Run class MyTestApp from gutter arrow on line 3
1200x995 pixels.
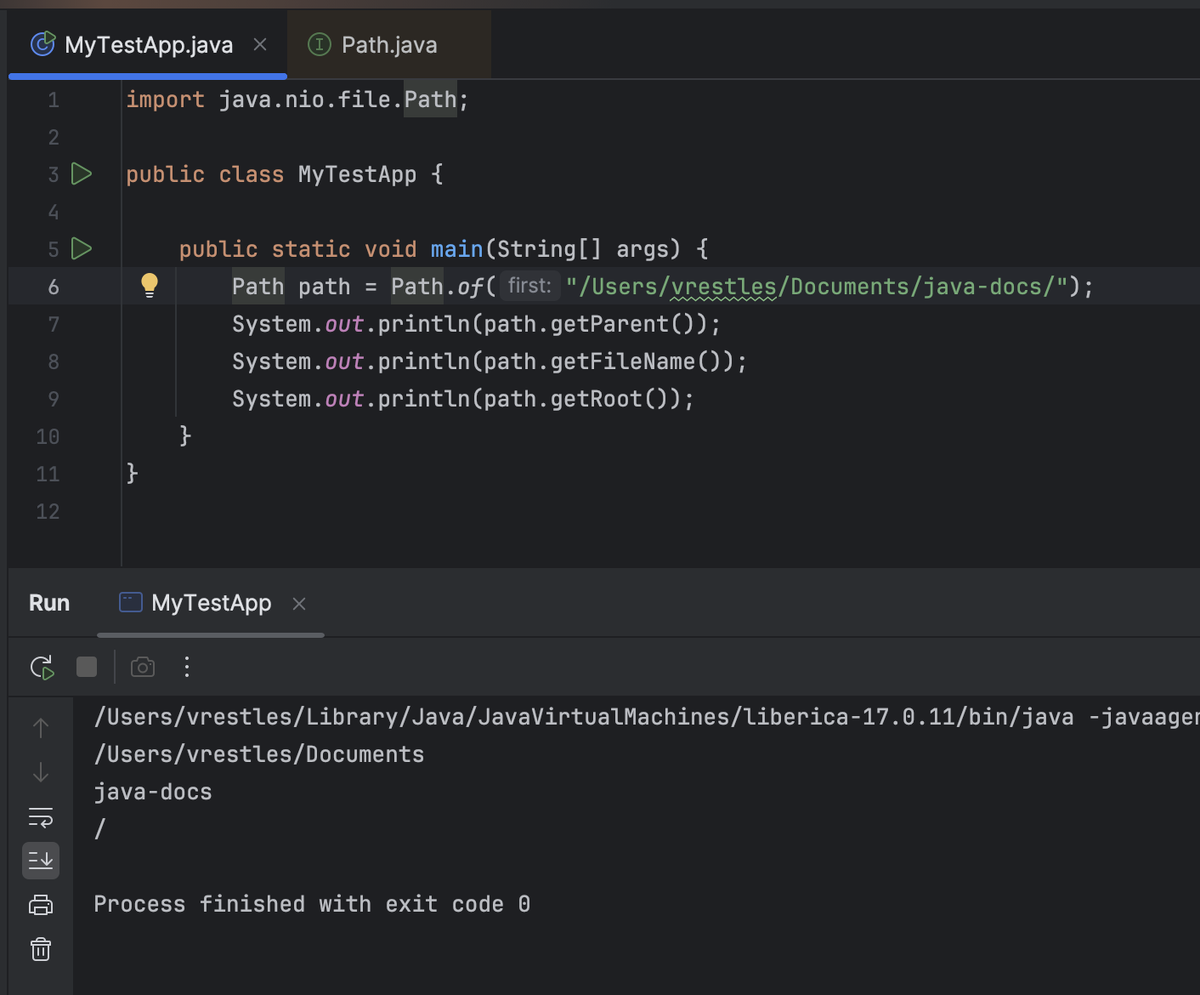point(82,174)
